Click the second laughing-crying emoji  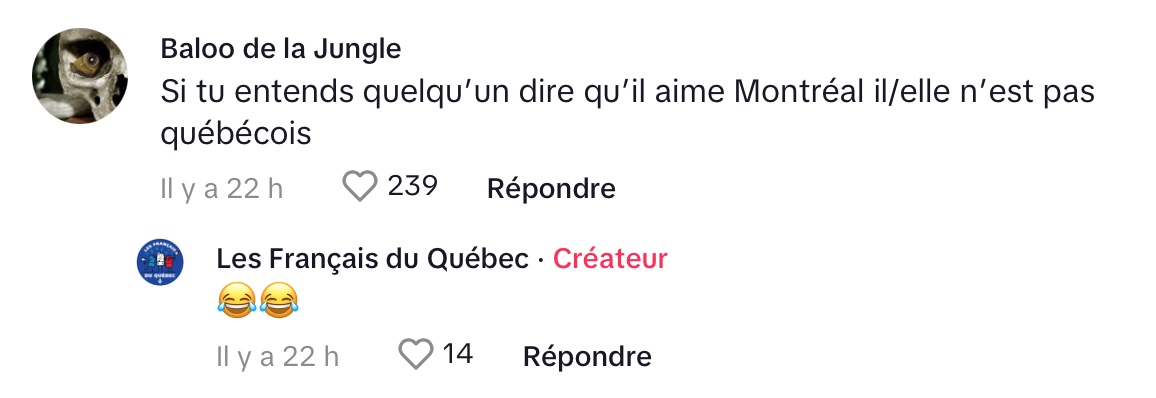(279, 302)
